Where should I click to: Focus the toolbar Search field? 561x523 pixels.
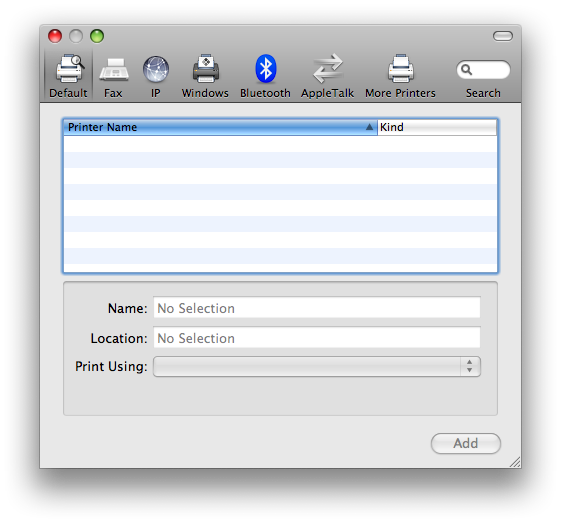pyautogui.click(x=483, y=70)
